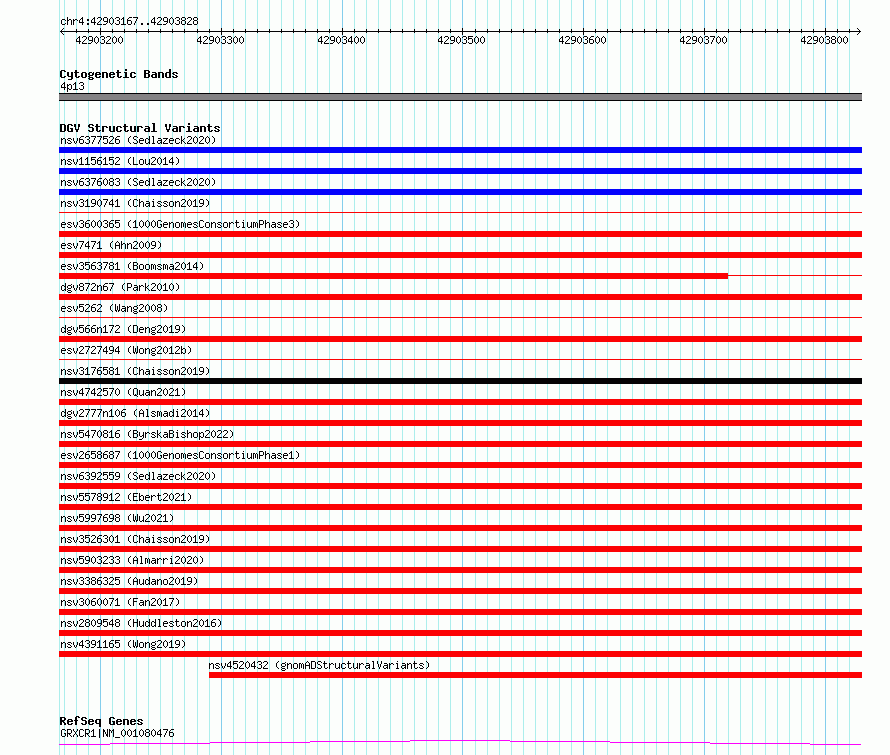
Task: Open the GRXCR1|NM_001080476 gene label
Action: [x=117, y=733]
